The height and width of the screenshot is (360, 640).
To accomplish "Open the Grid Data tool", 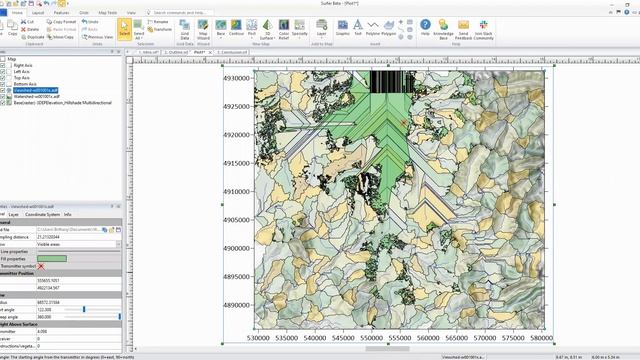I will [184, 29].
